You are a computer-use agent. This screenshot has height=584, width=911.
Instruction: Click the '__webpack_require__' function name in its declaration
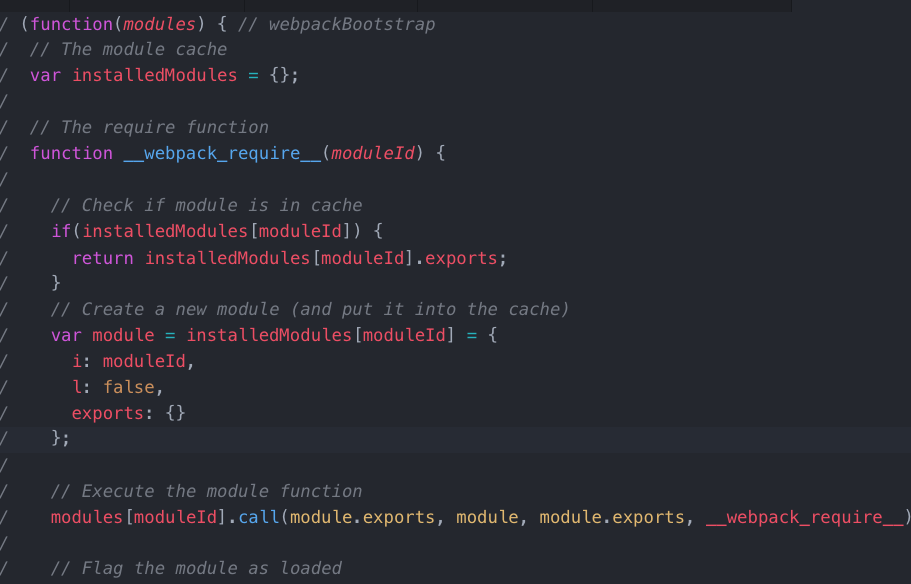click(x=222, y=153)
